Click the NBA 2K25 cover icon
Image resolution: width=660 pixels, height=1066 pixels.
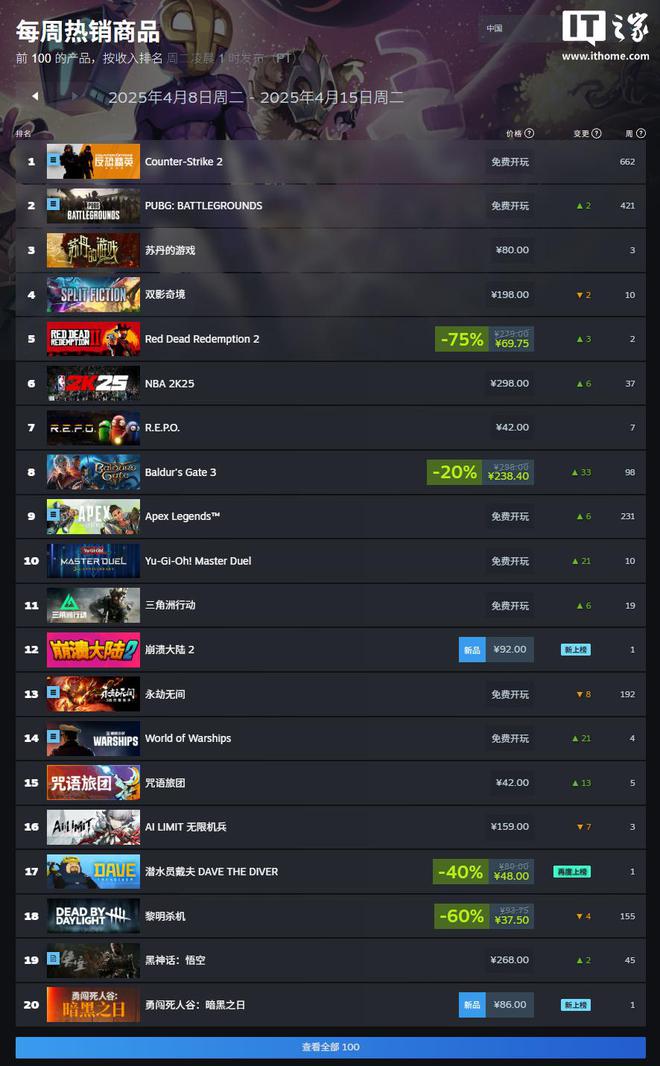[93, 383]
